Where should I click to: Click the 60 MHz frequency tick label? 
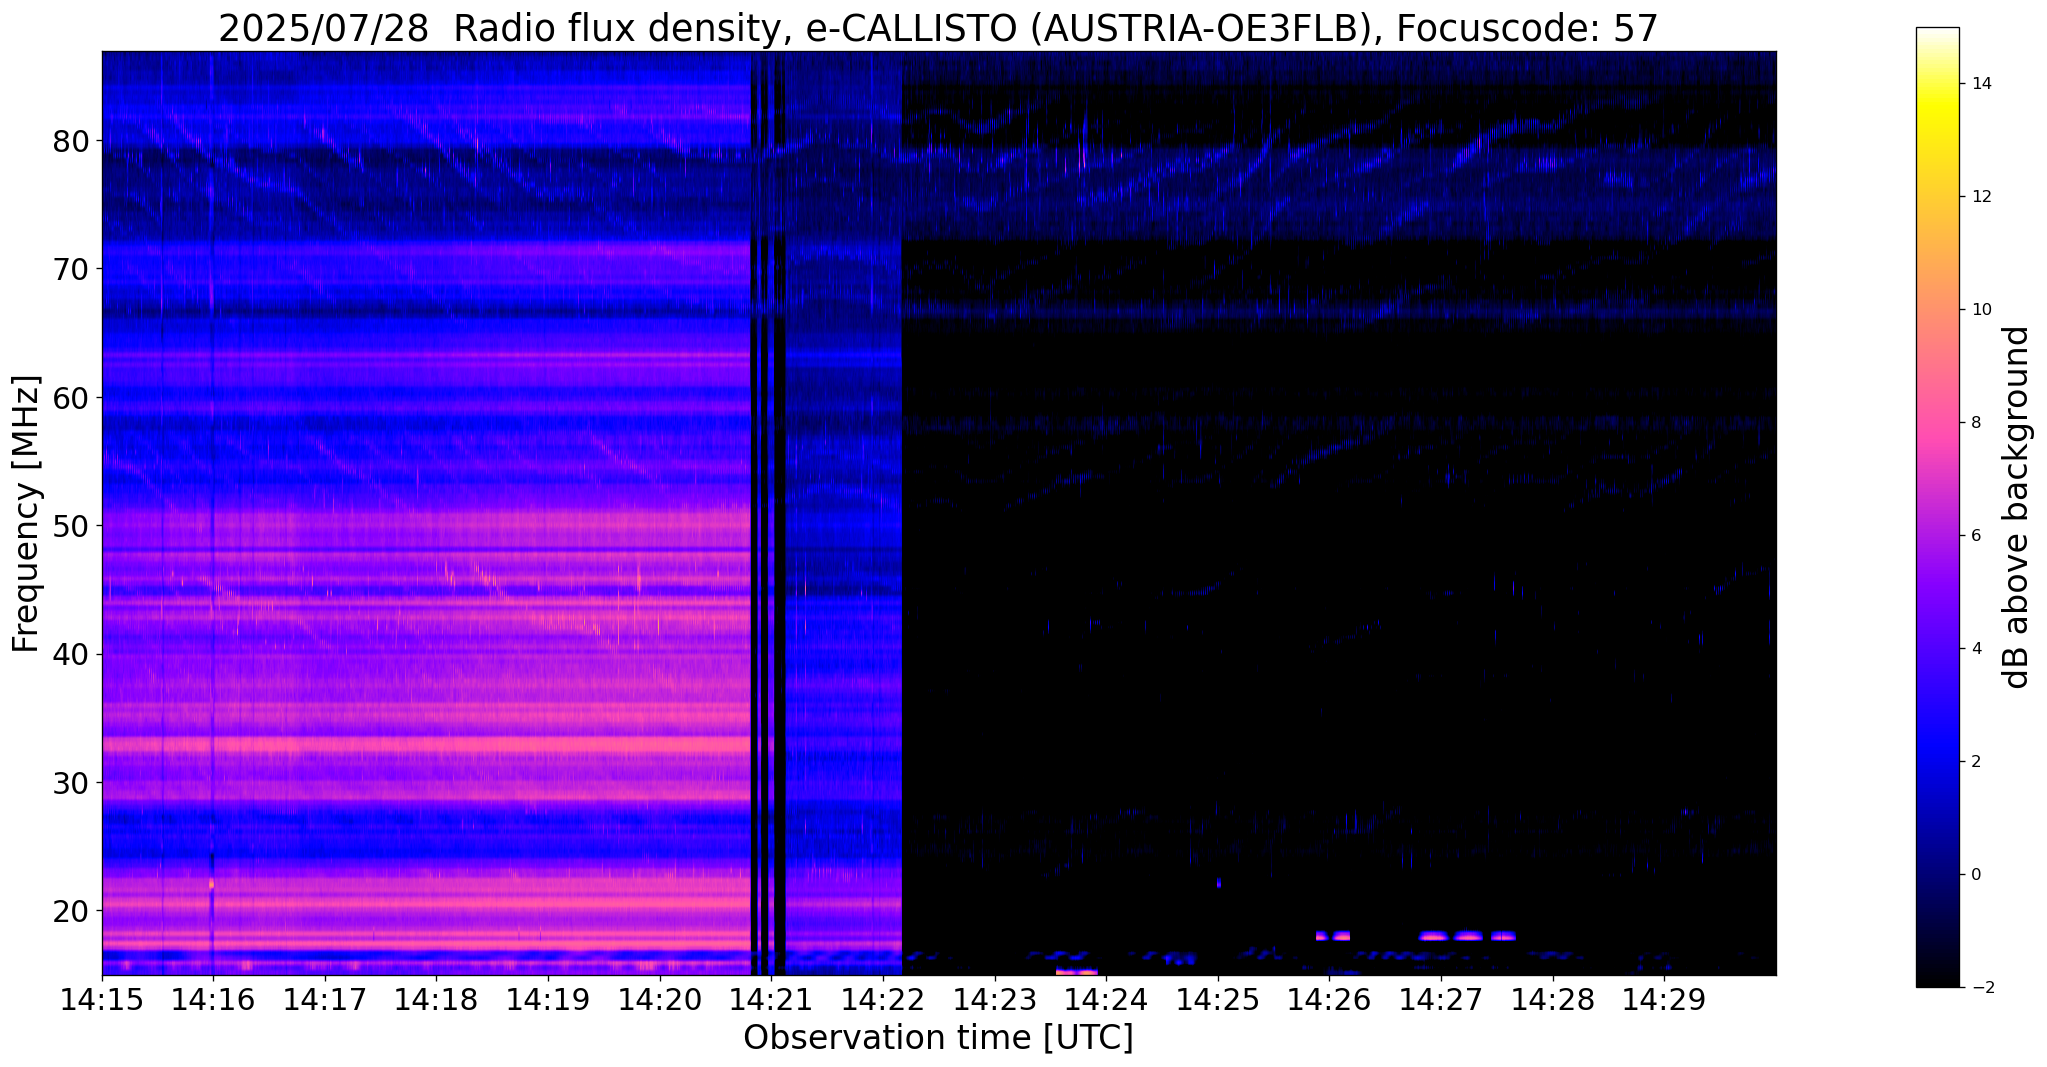[x=71, y=398]
